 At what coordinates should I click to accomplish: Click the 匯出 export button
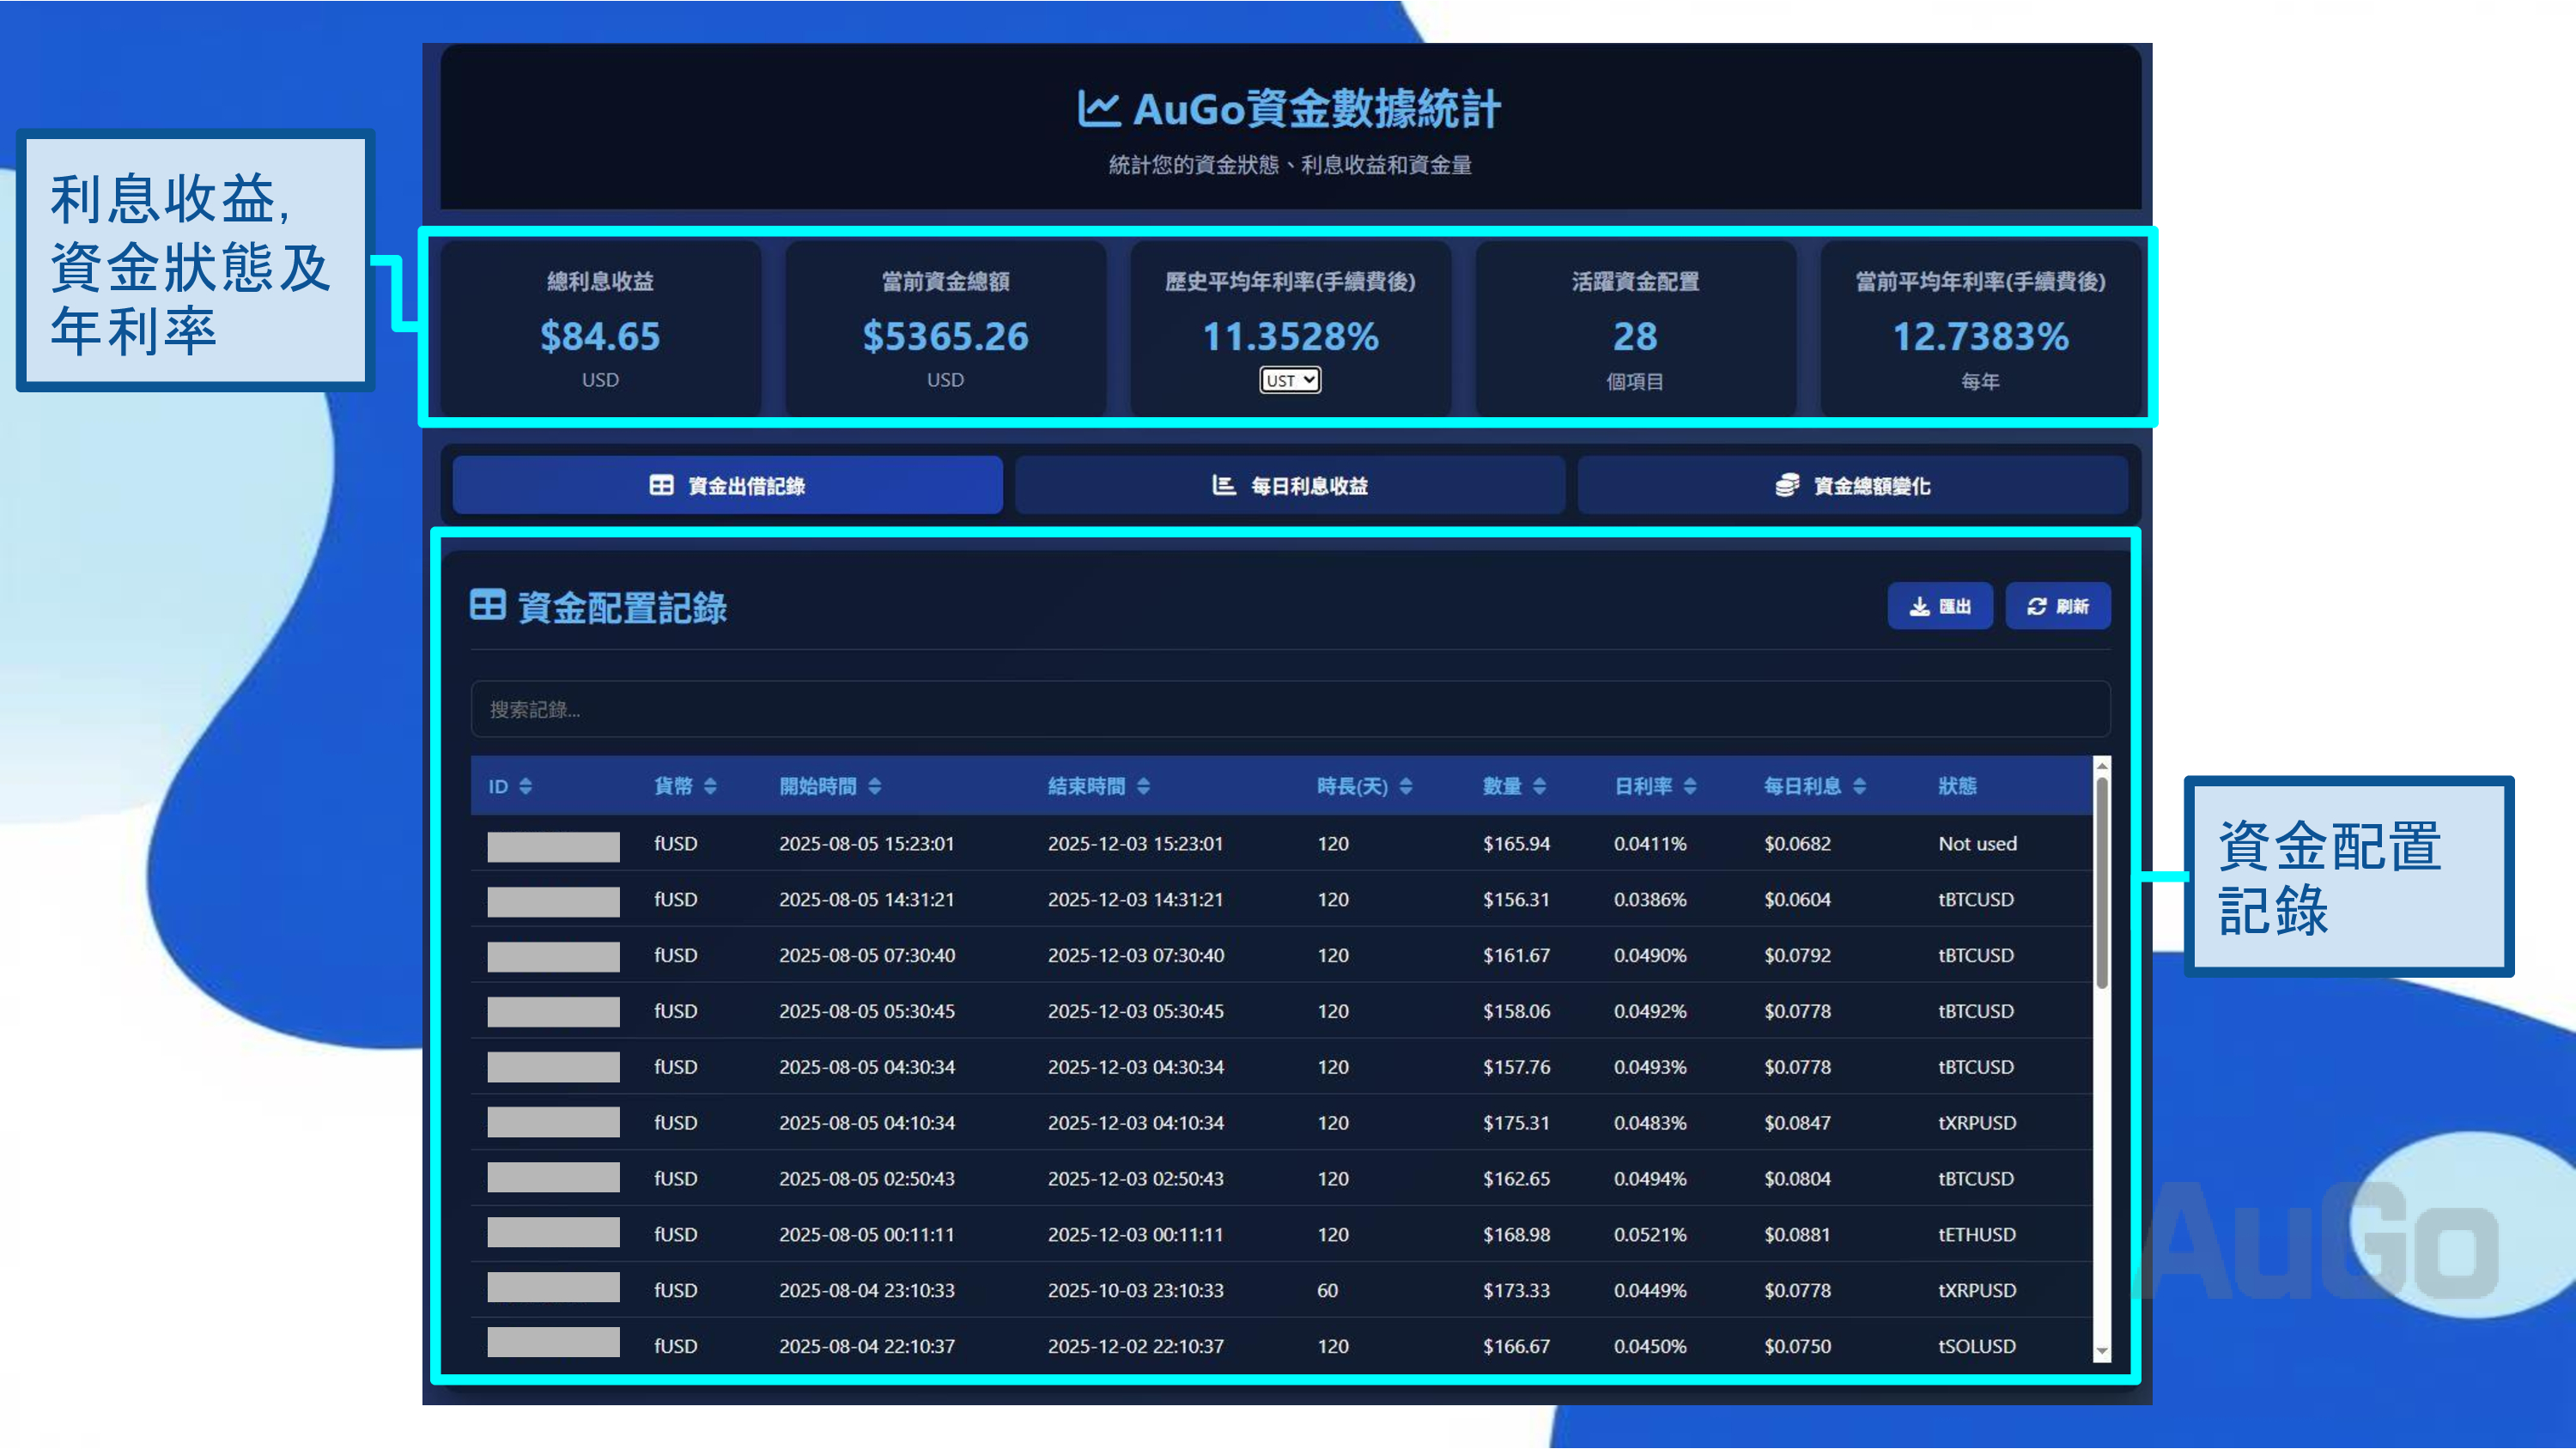tap(1940, 607)
